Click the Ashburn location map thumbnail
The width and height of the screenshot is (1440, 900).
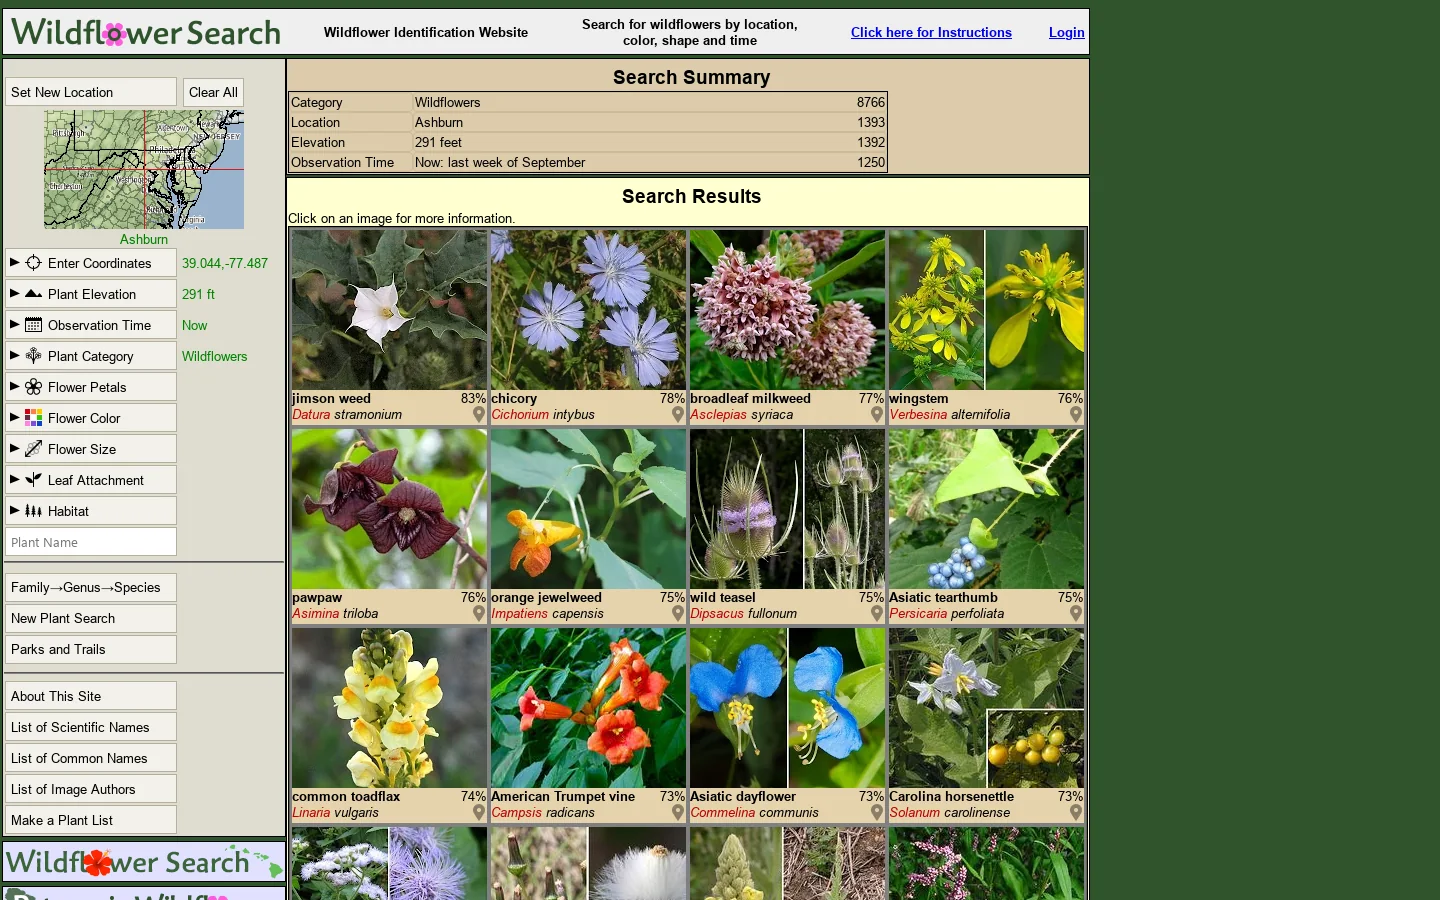[144, 169]
